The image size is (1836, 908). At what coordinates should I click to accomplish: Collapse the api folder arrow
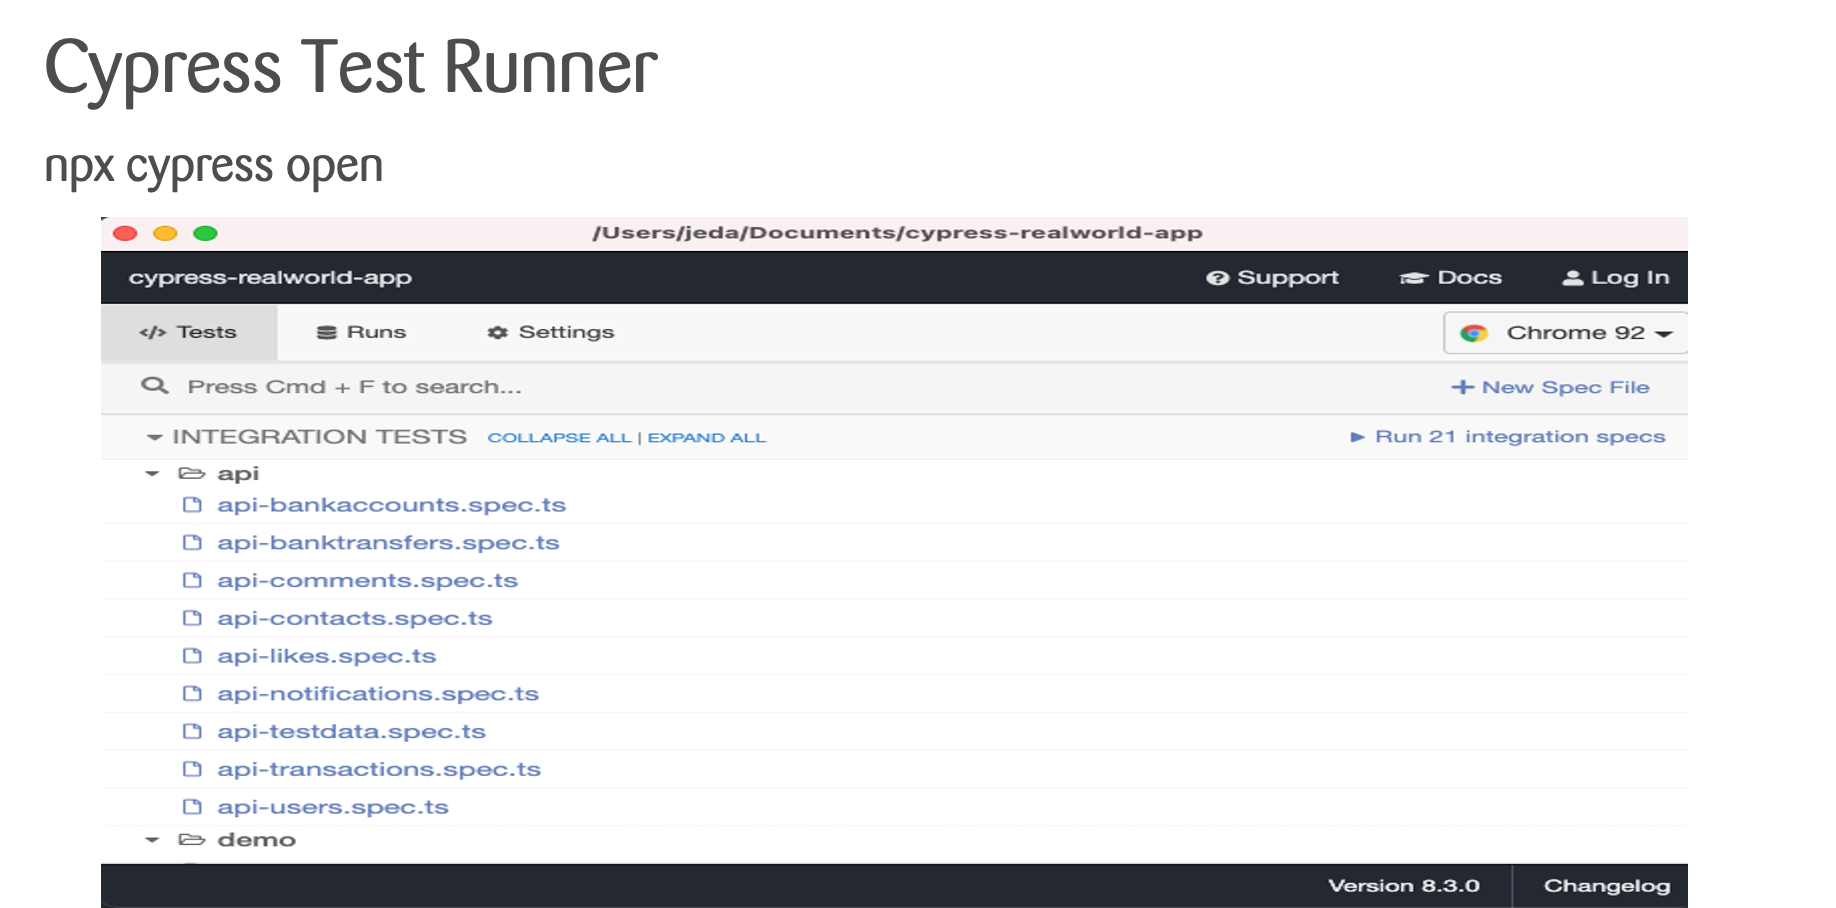152,474
